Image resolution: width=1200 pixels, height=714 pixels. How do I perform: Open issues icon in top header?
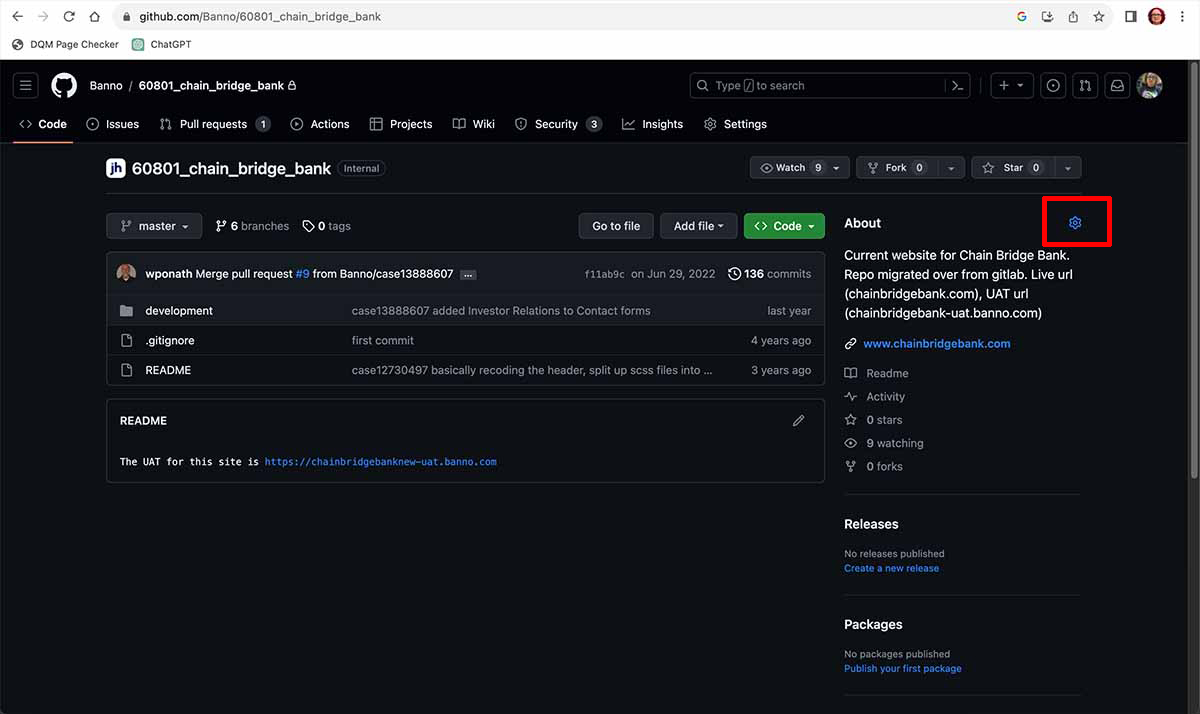click(1053, 86)
